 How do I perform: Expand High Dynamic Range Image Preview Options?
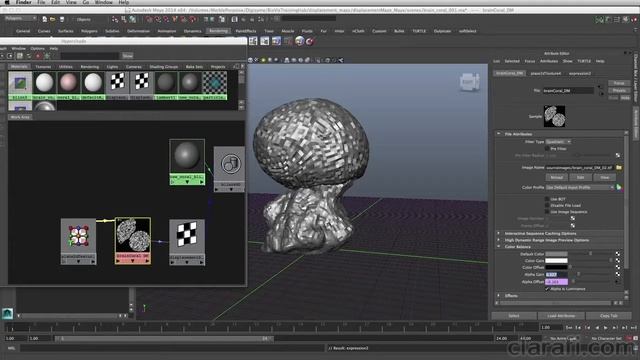[x=498, y=240]
